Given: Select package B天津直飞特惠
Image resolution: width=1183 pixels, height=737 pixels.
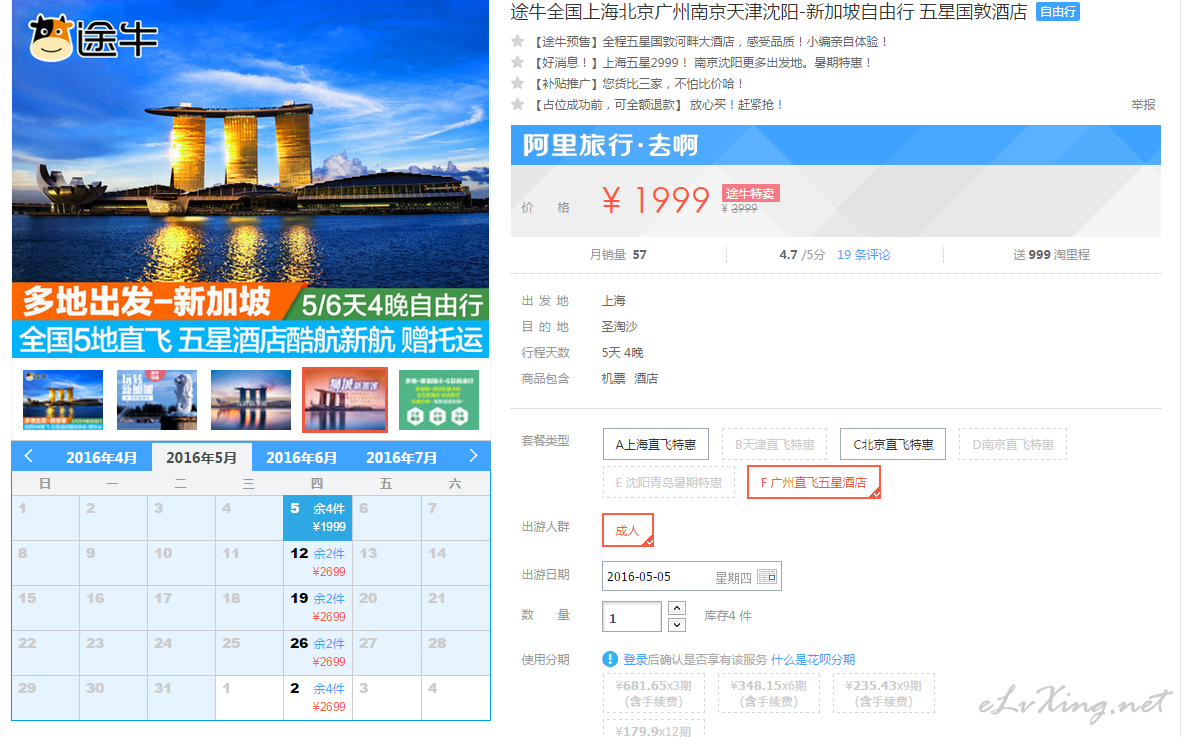Looking at the screenshot, I should 775,444.
